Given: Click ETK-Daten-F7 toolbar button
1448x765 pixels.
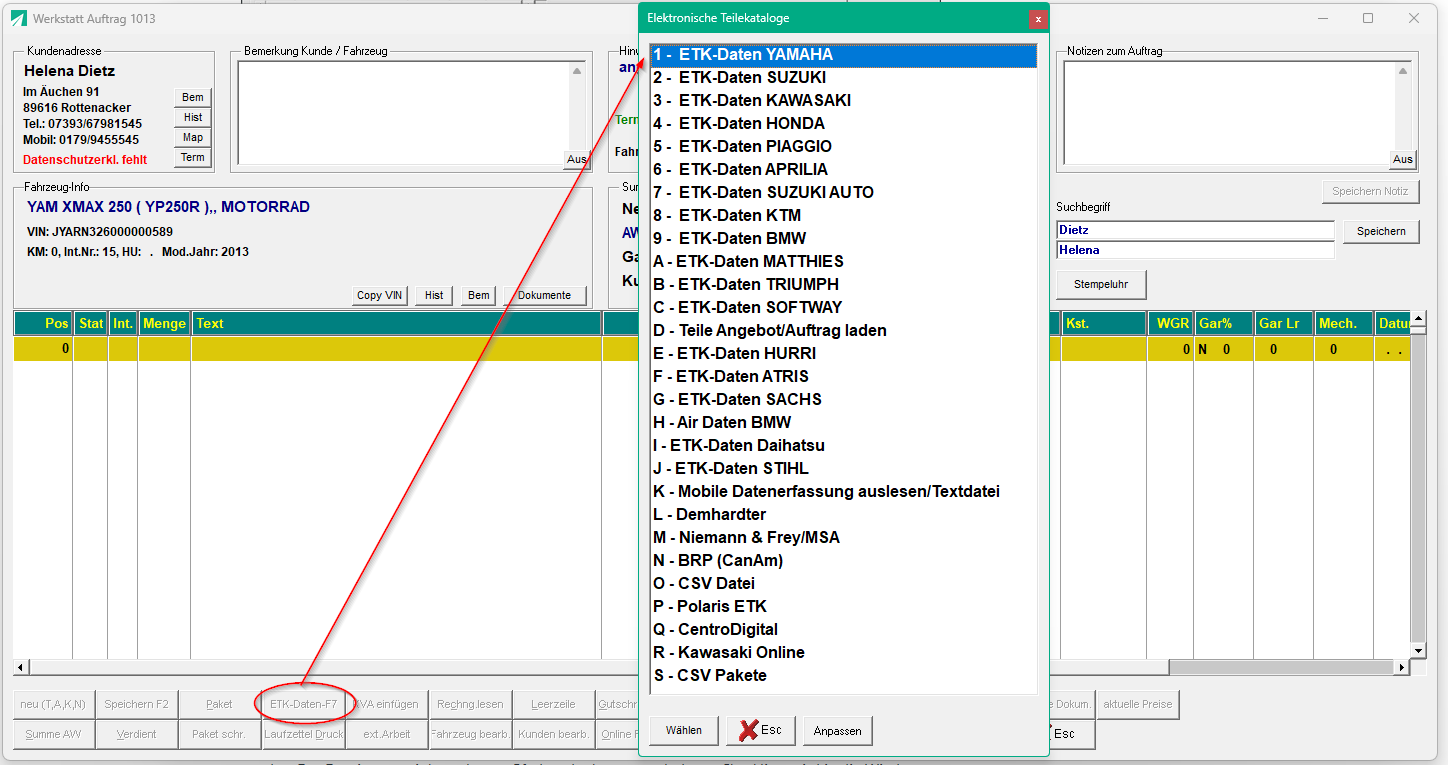Looking at the screenshot, I should [x=304, y=704].
